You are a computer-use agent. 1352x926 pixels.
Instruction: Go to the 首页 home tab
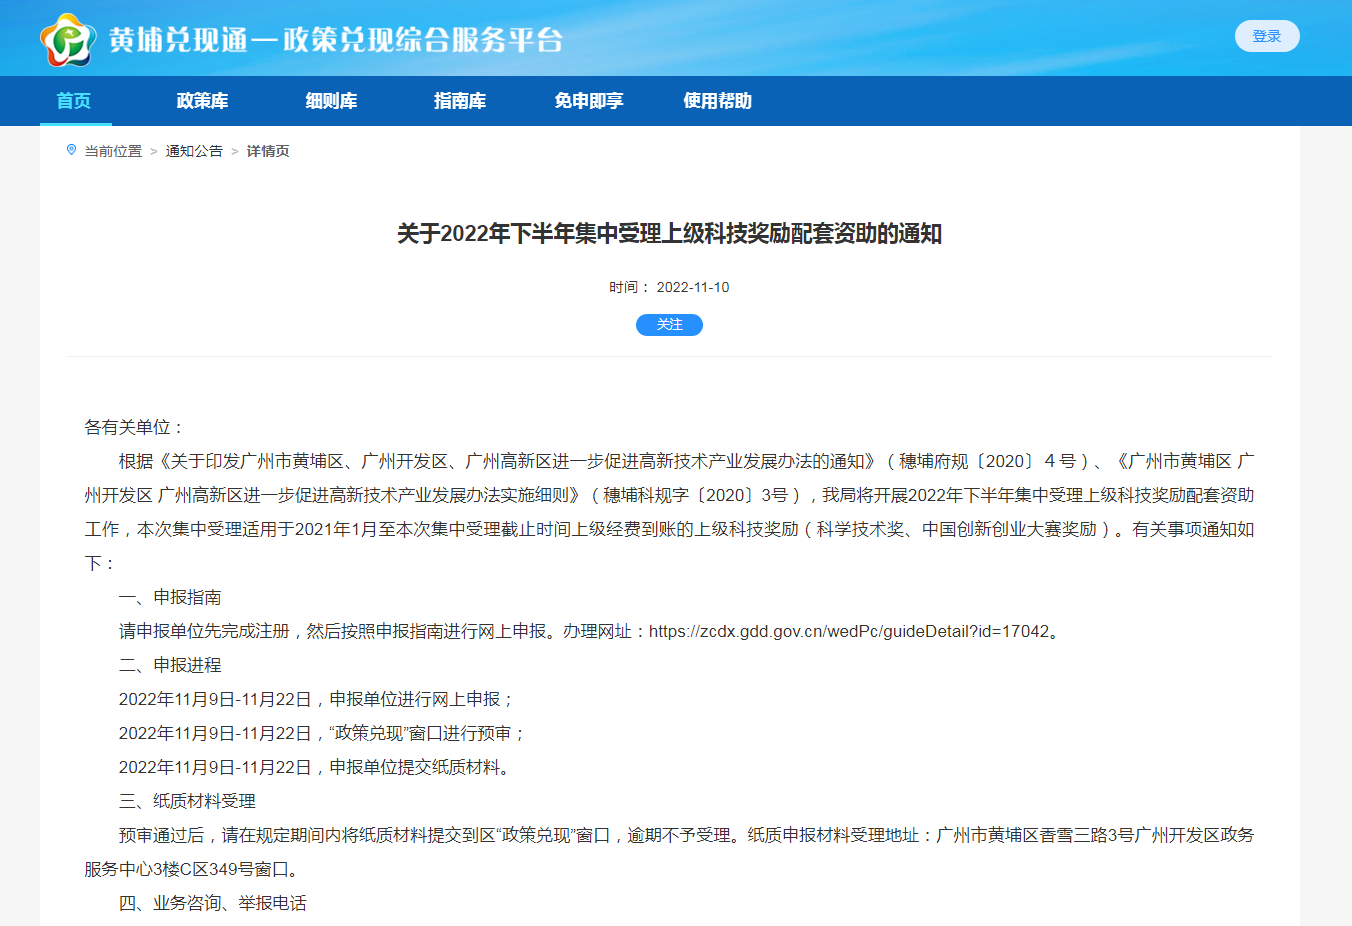click(74, 101)
